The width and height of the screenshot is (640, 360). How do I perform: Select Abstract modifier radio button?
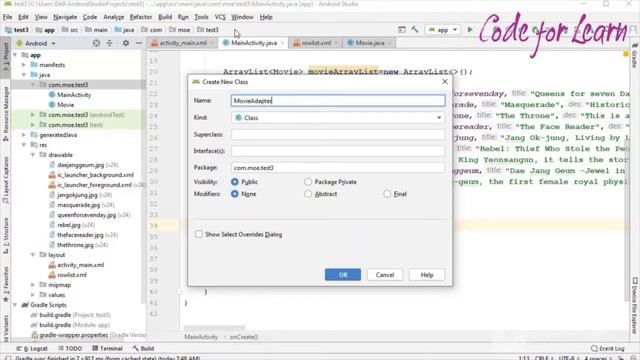click(308, 194)
